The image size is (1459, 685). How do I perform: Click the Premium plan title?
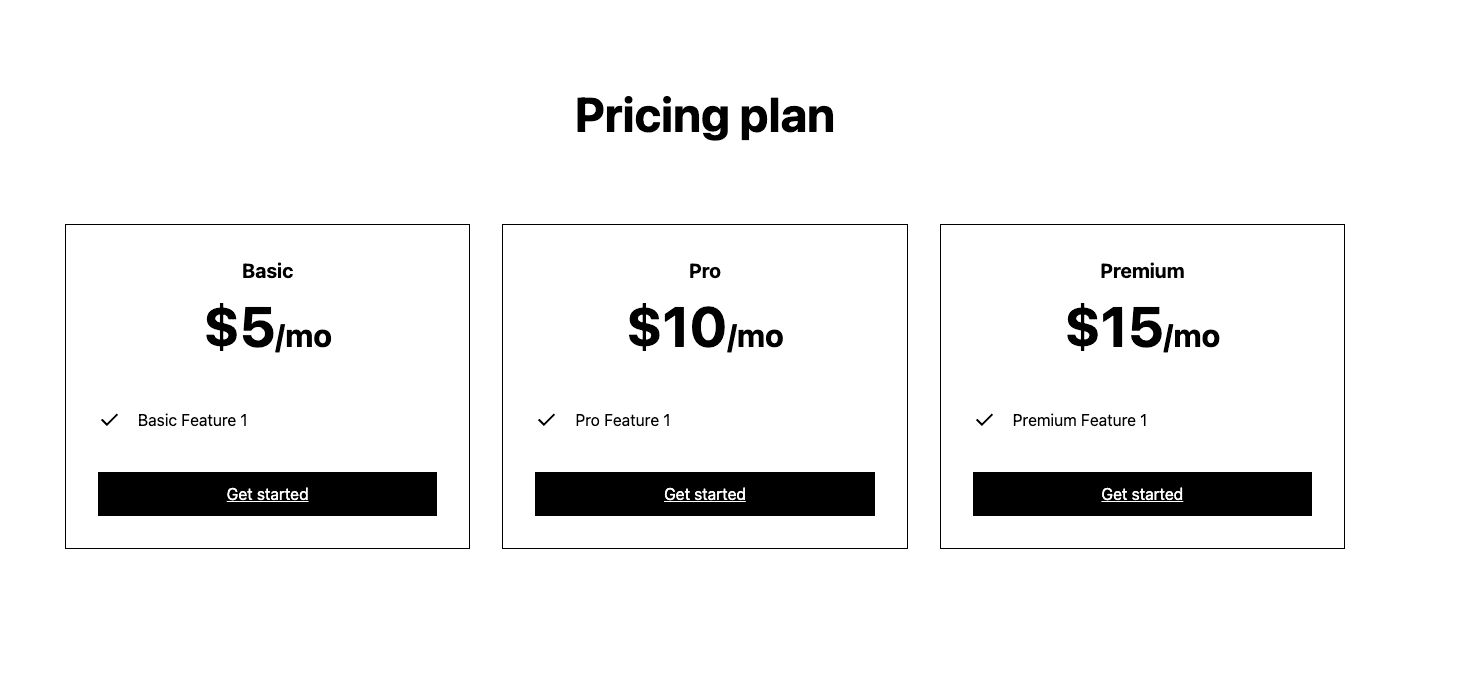[1141, 270]
